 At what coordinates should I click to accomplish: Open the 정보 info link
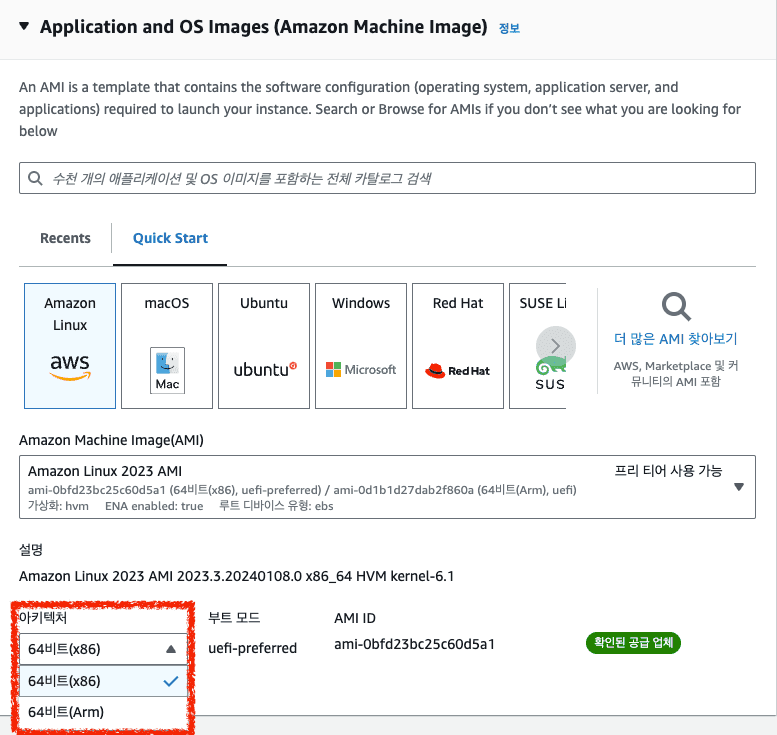click(509, 28)
